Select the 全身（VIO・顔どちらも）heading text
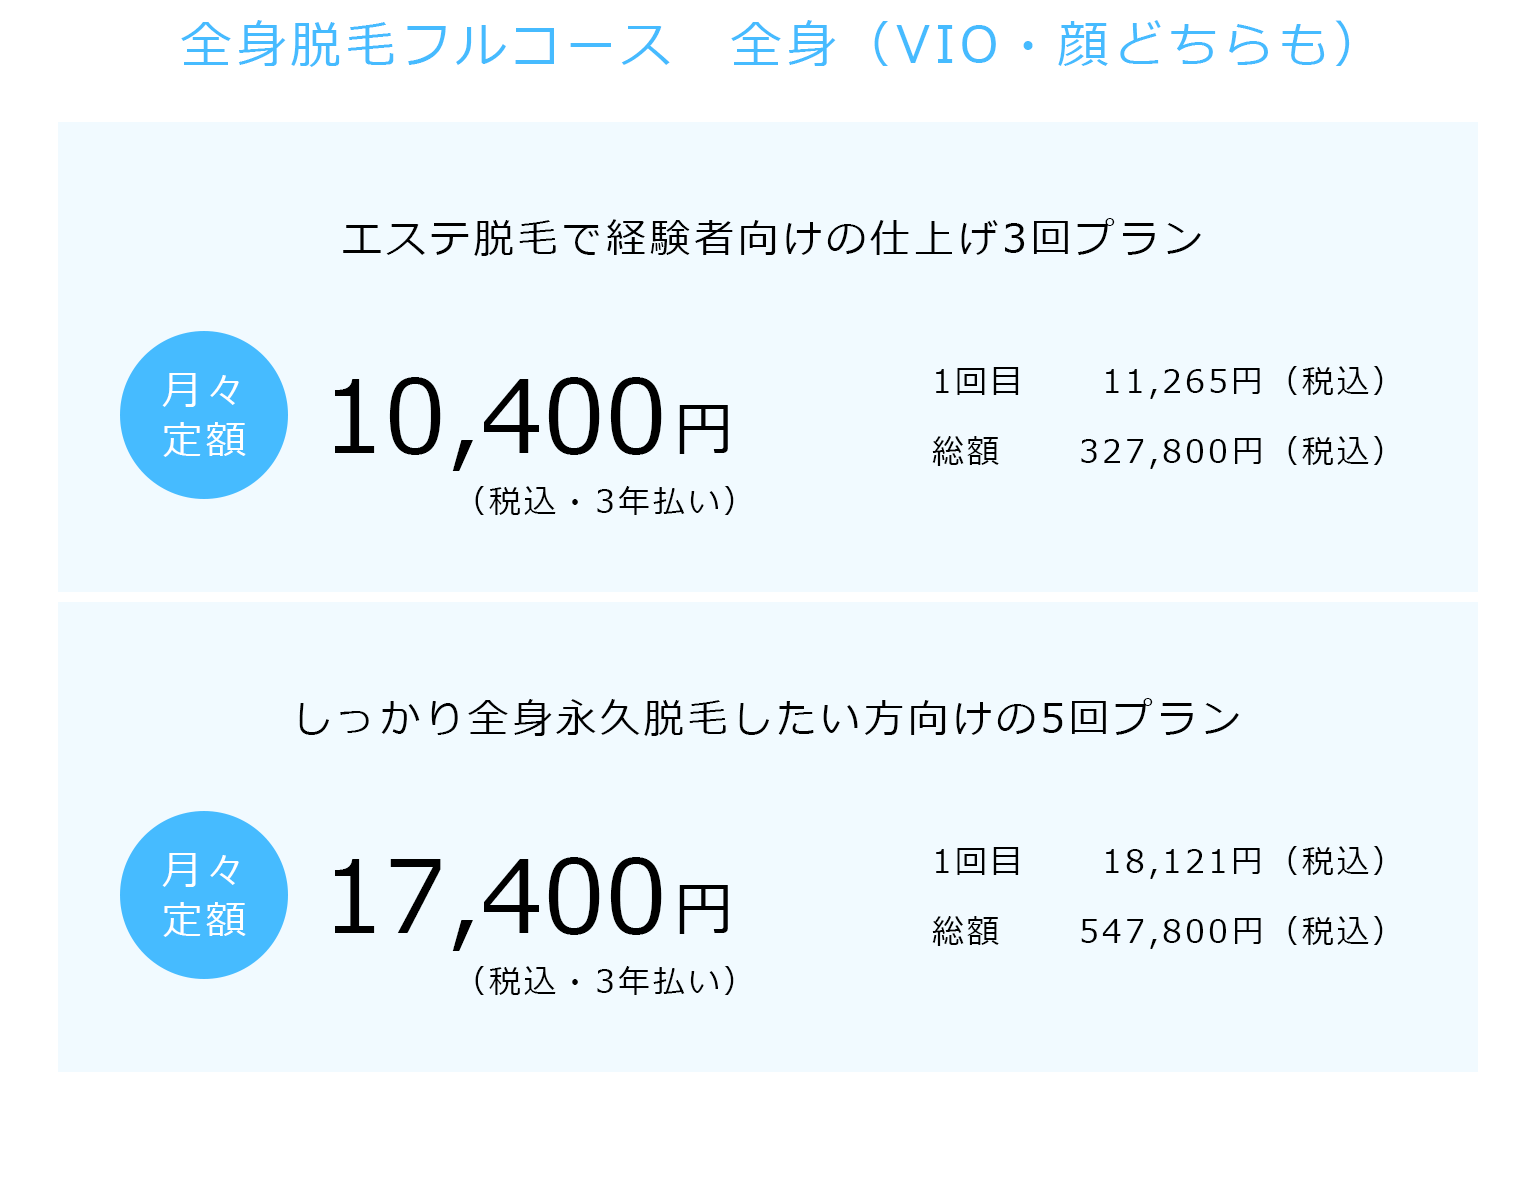 1043,46
